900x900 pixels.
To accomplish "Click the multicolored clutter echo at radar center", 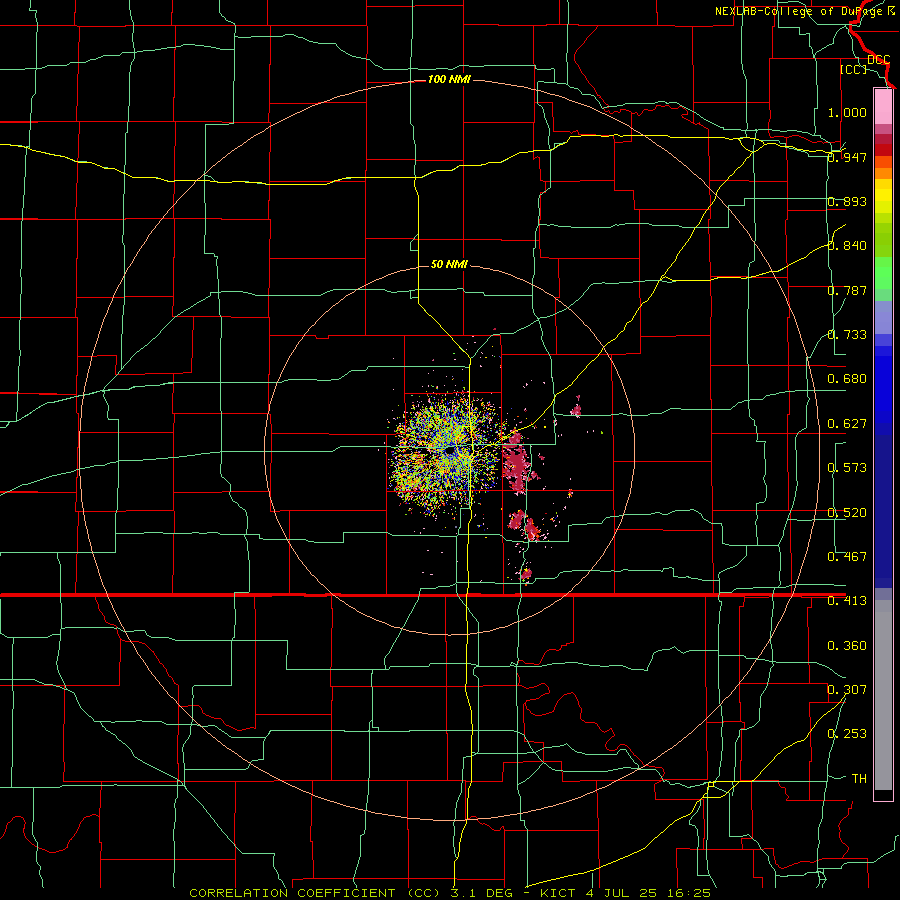I will [x=447, y=453].
